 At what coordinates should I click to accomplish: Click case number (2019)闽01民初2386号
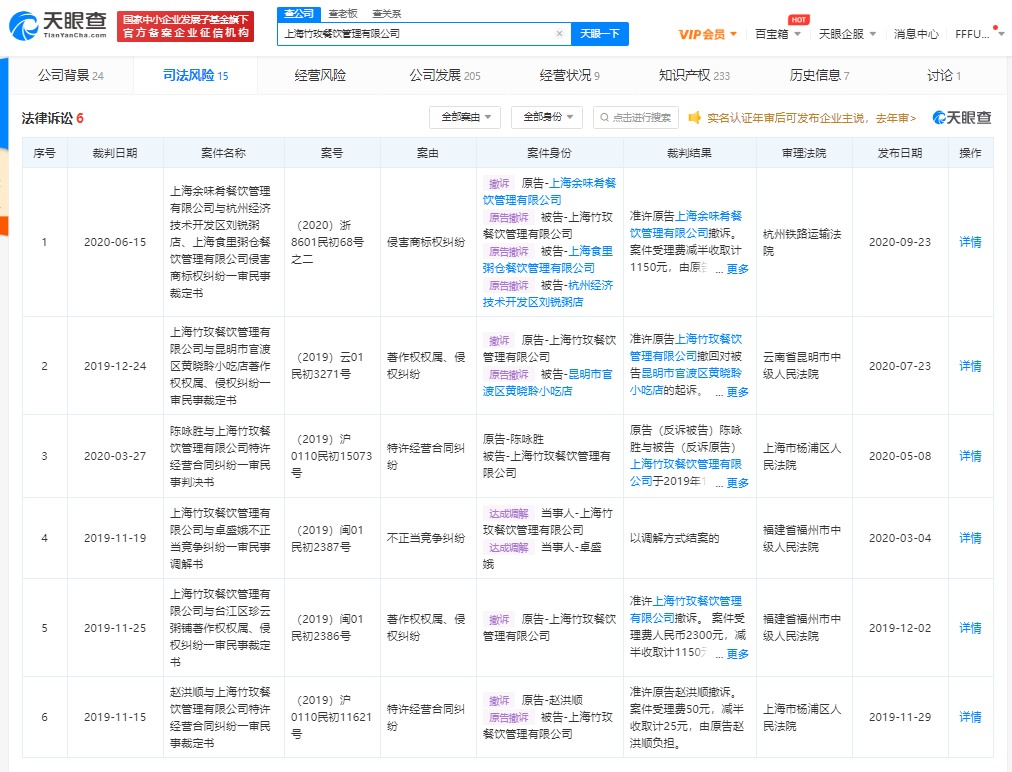(x=327, y=627)
